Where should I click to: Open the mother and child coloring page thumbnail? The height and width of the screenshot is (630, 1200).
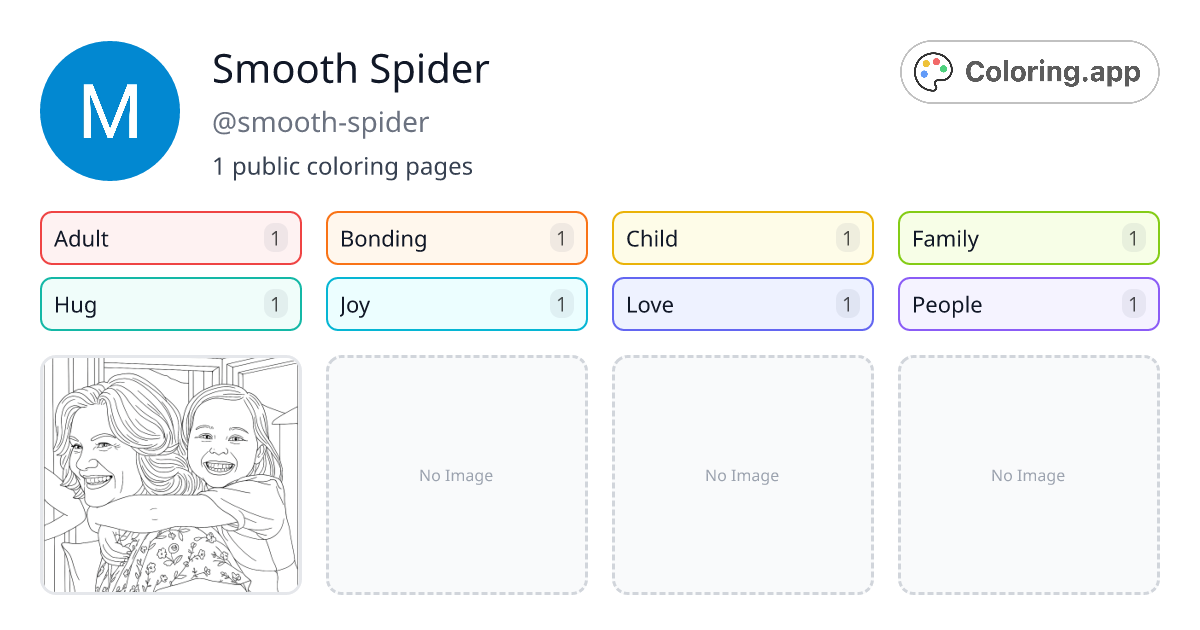coord(170,475)
